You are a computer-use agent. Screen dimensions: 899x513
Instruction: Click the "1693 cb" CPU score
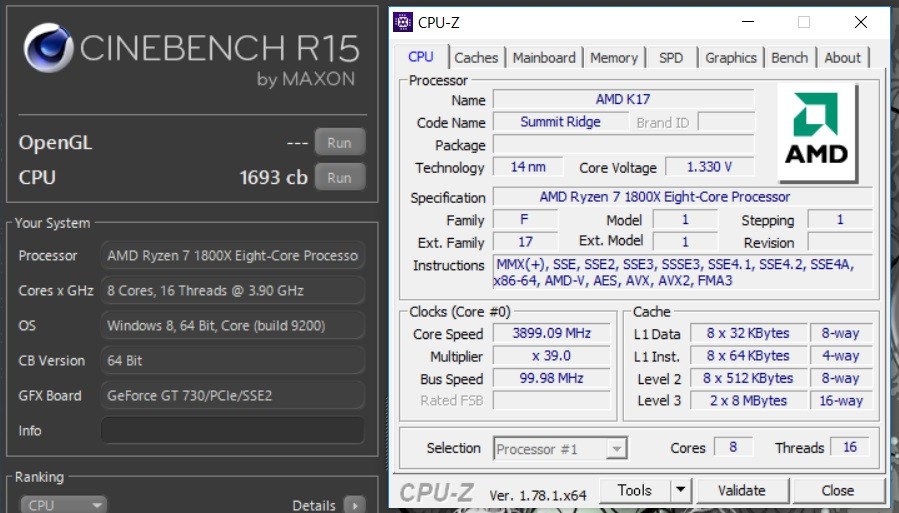[273, 178]
